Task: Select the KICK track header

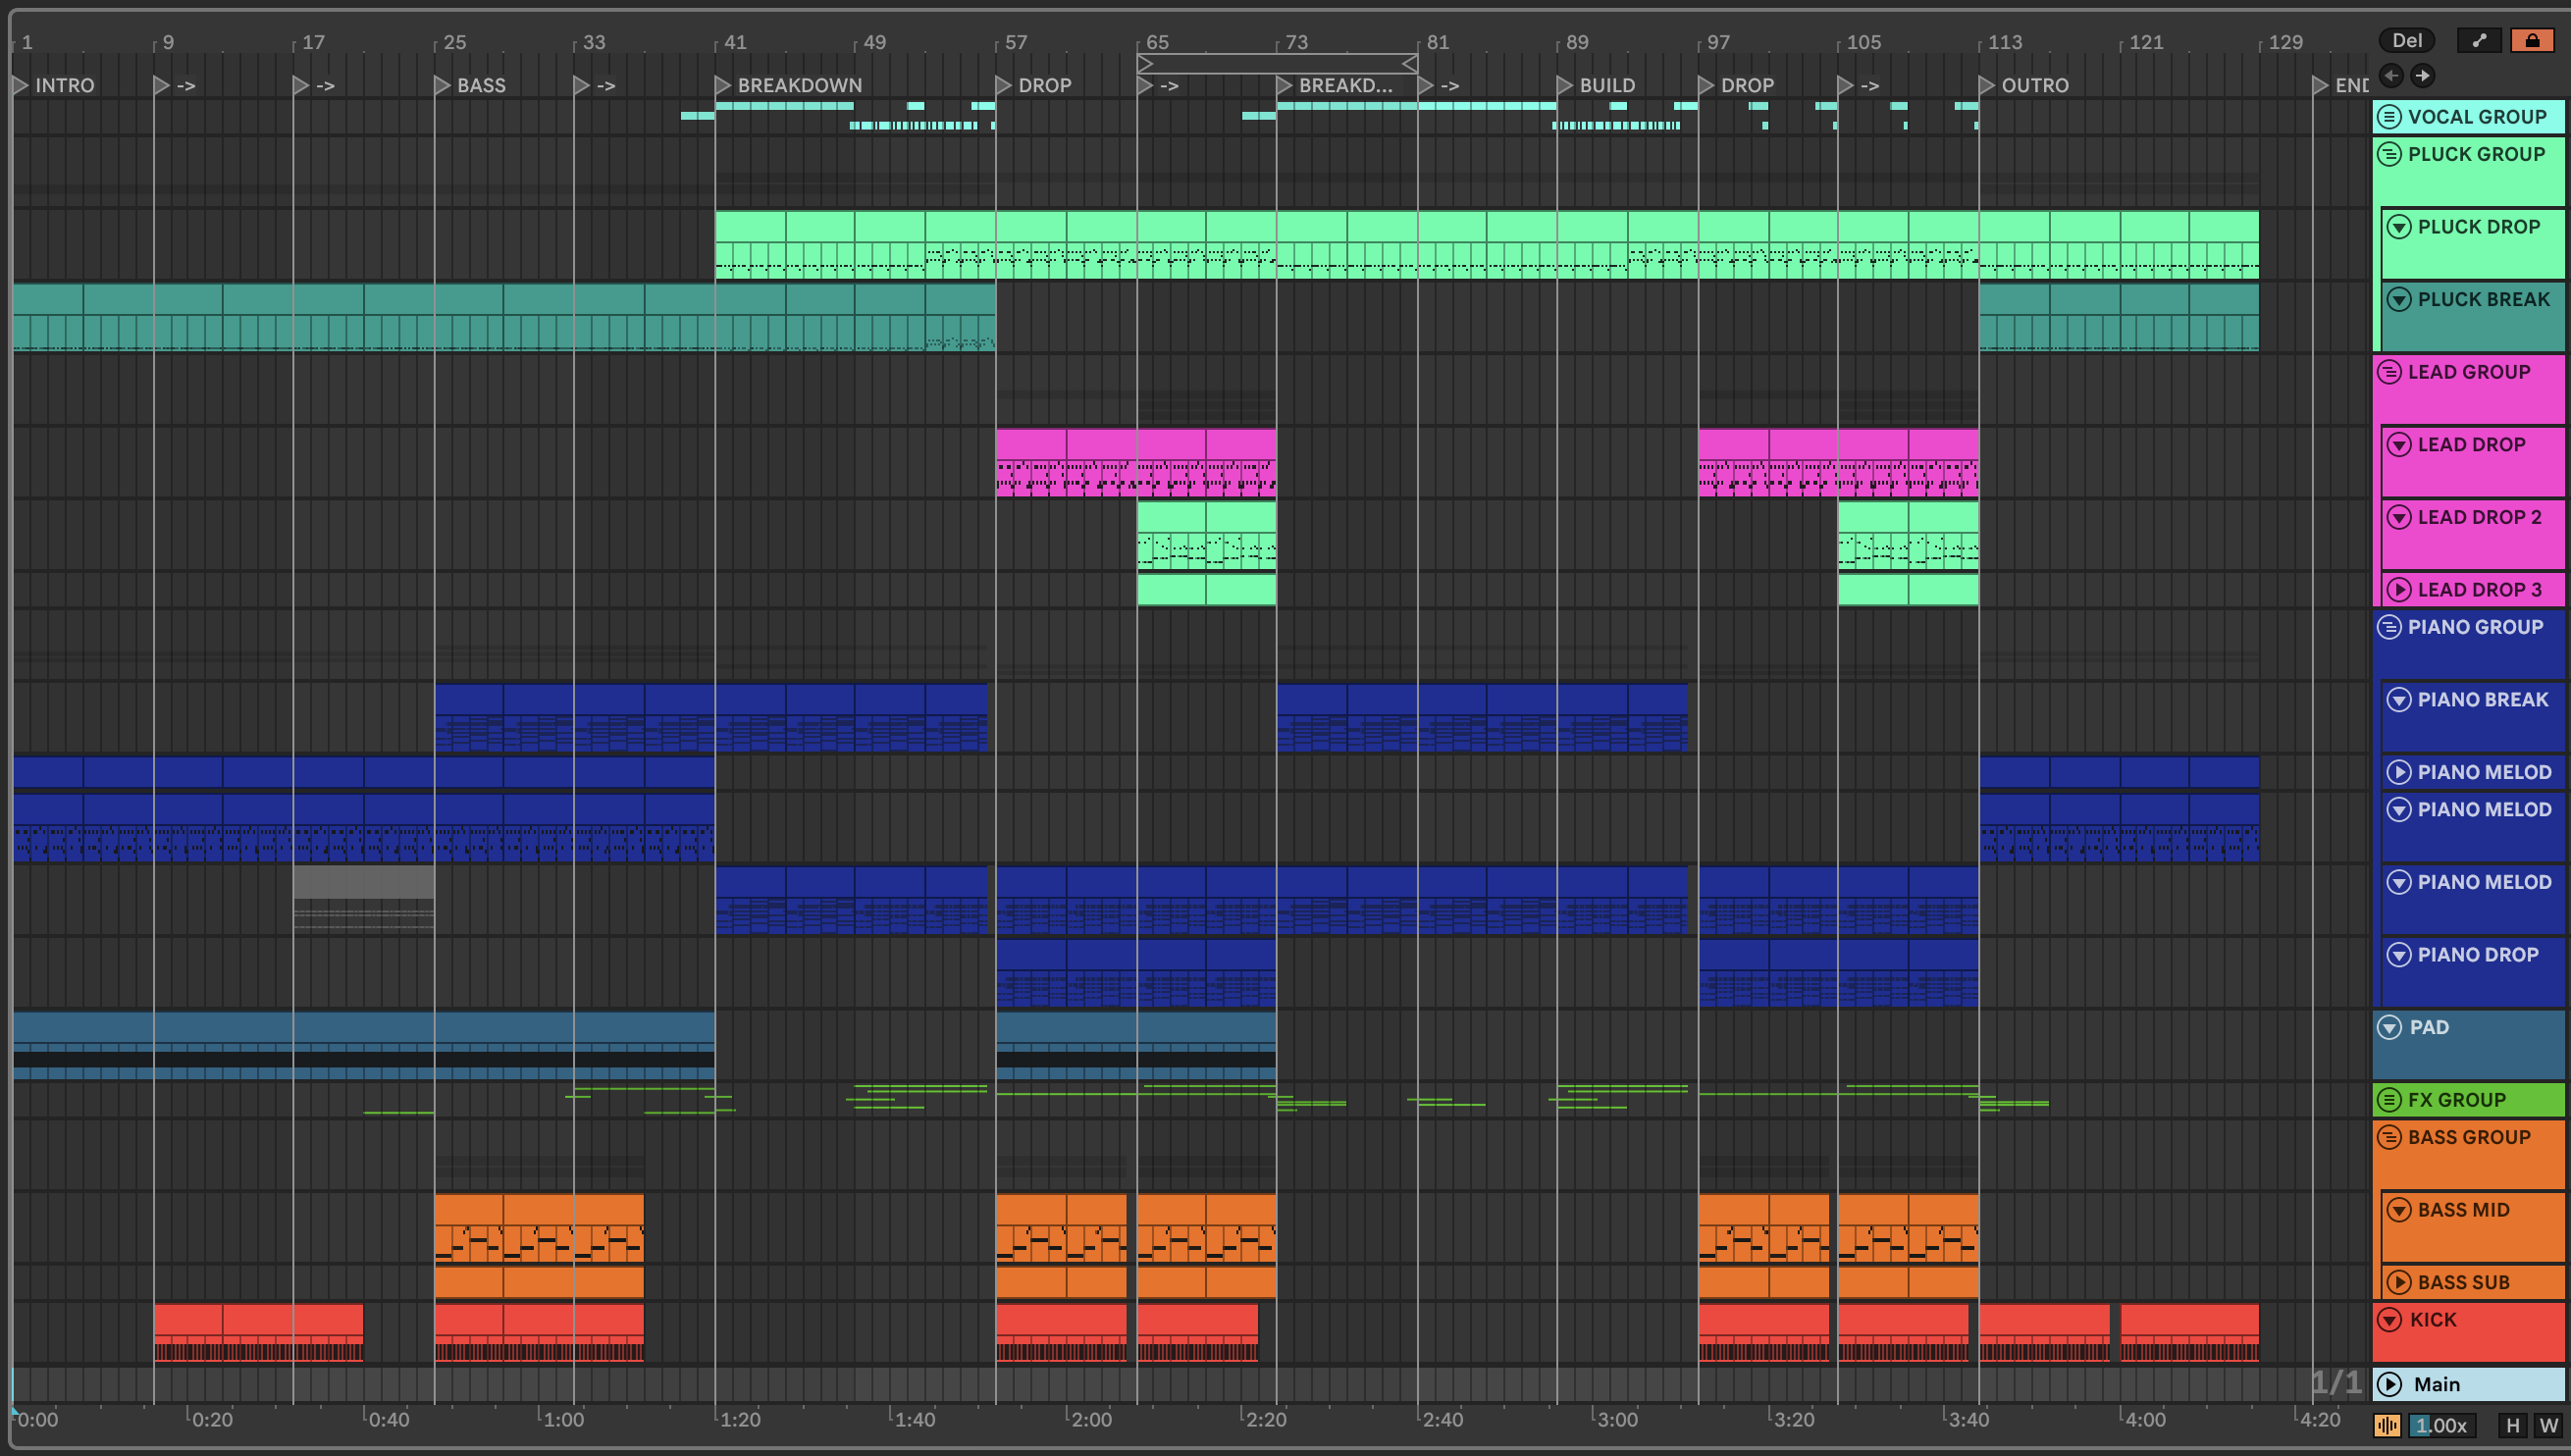Action: pos(2433,1320)
